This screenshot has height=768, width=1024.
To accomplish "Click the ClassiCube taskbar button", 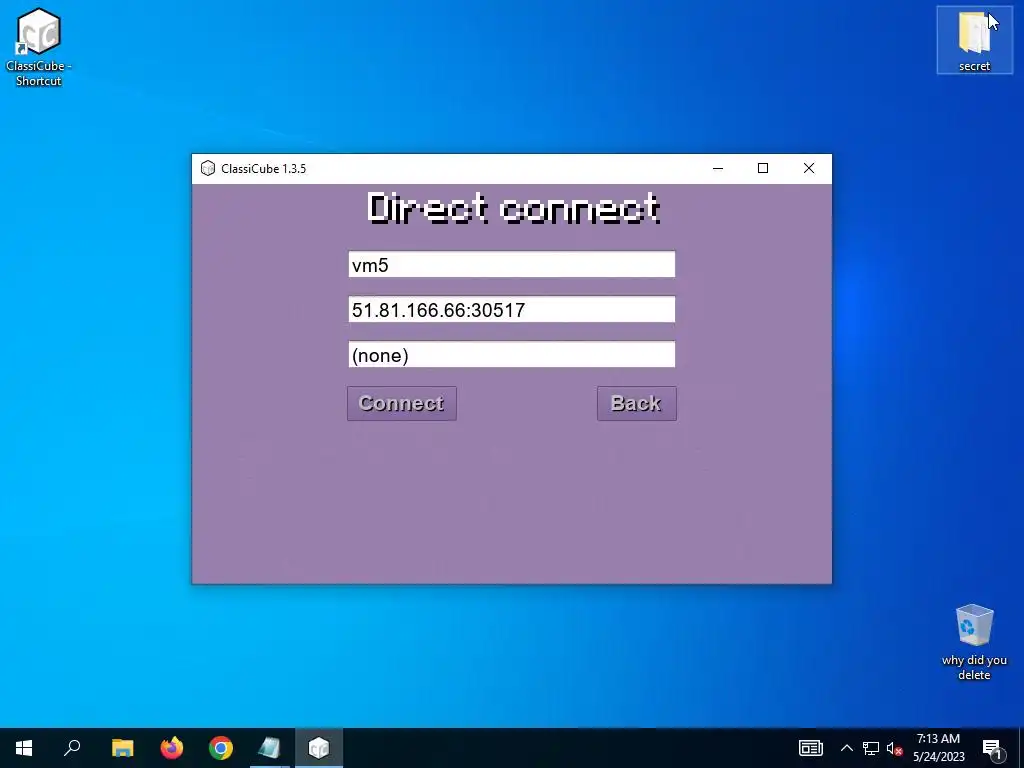I will point(319,748).
